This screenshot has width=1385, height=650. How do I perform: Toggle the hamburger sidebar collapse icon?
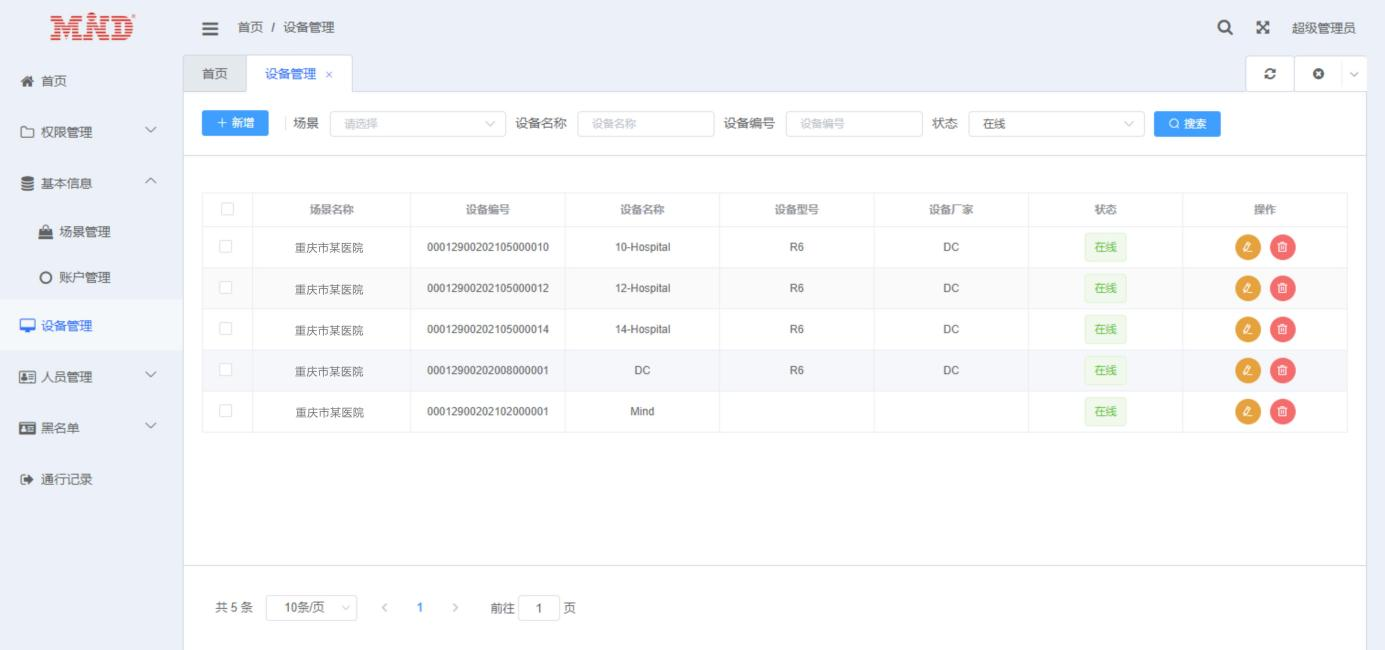(210, 28)
